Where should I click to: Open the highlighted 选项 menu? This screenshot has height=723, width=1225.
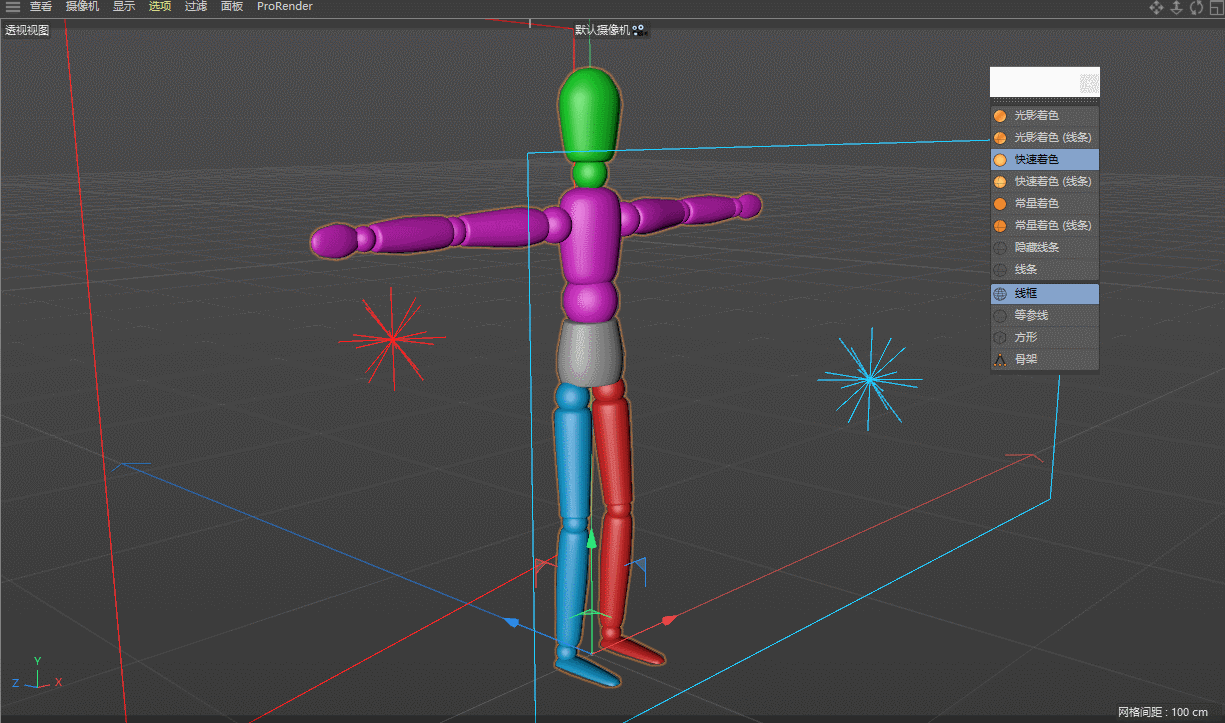click(160, 6)
